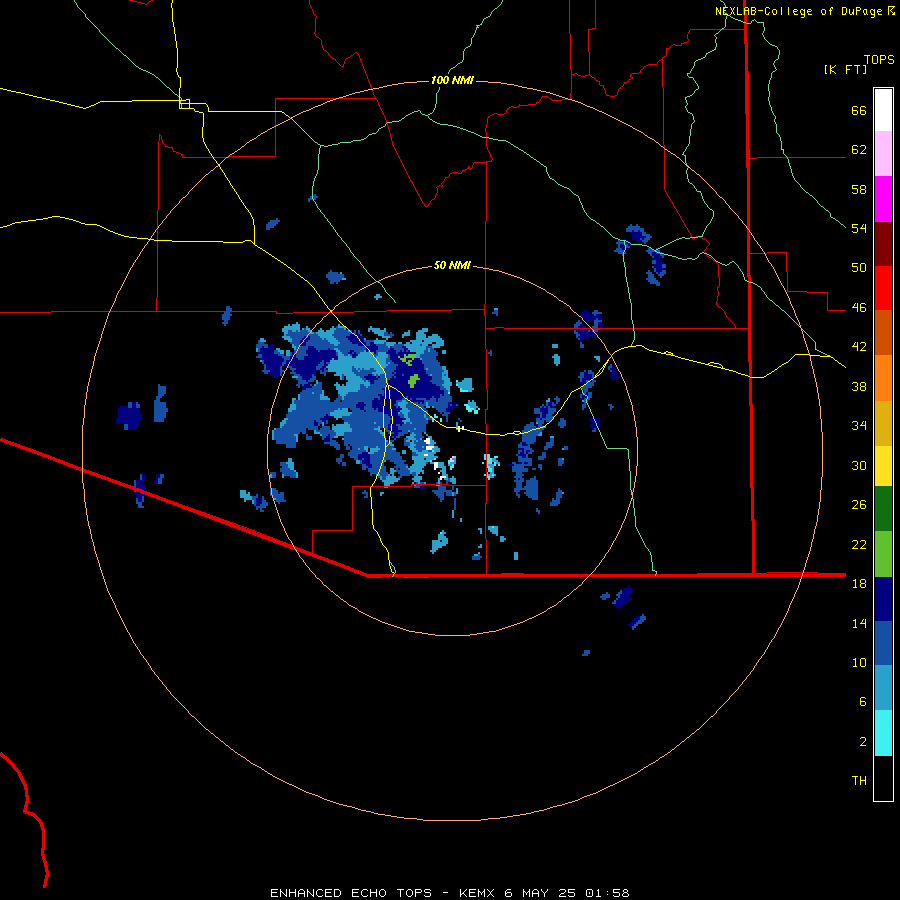Click the "34" scale value
The height and width of the screenshot is (900, 900).
pyautogui.click(x=859, y=426)
